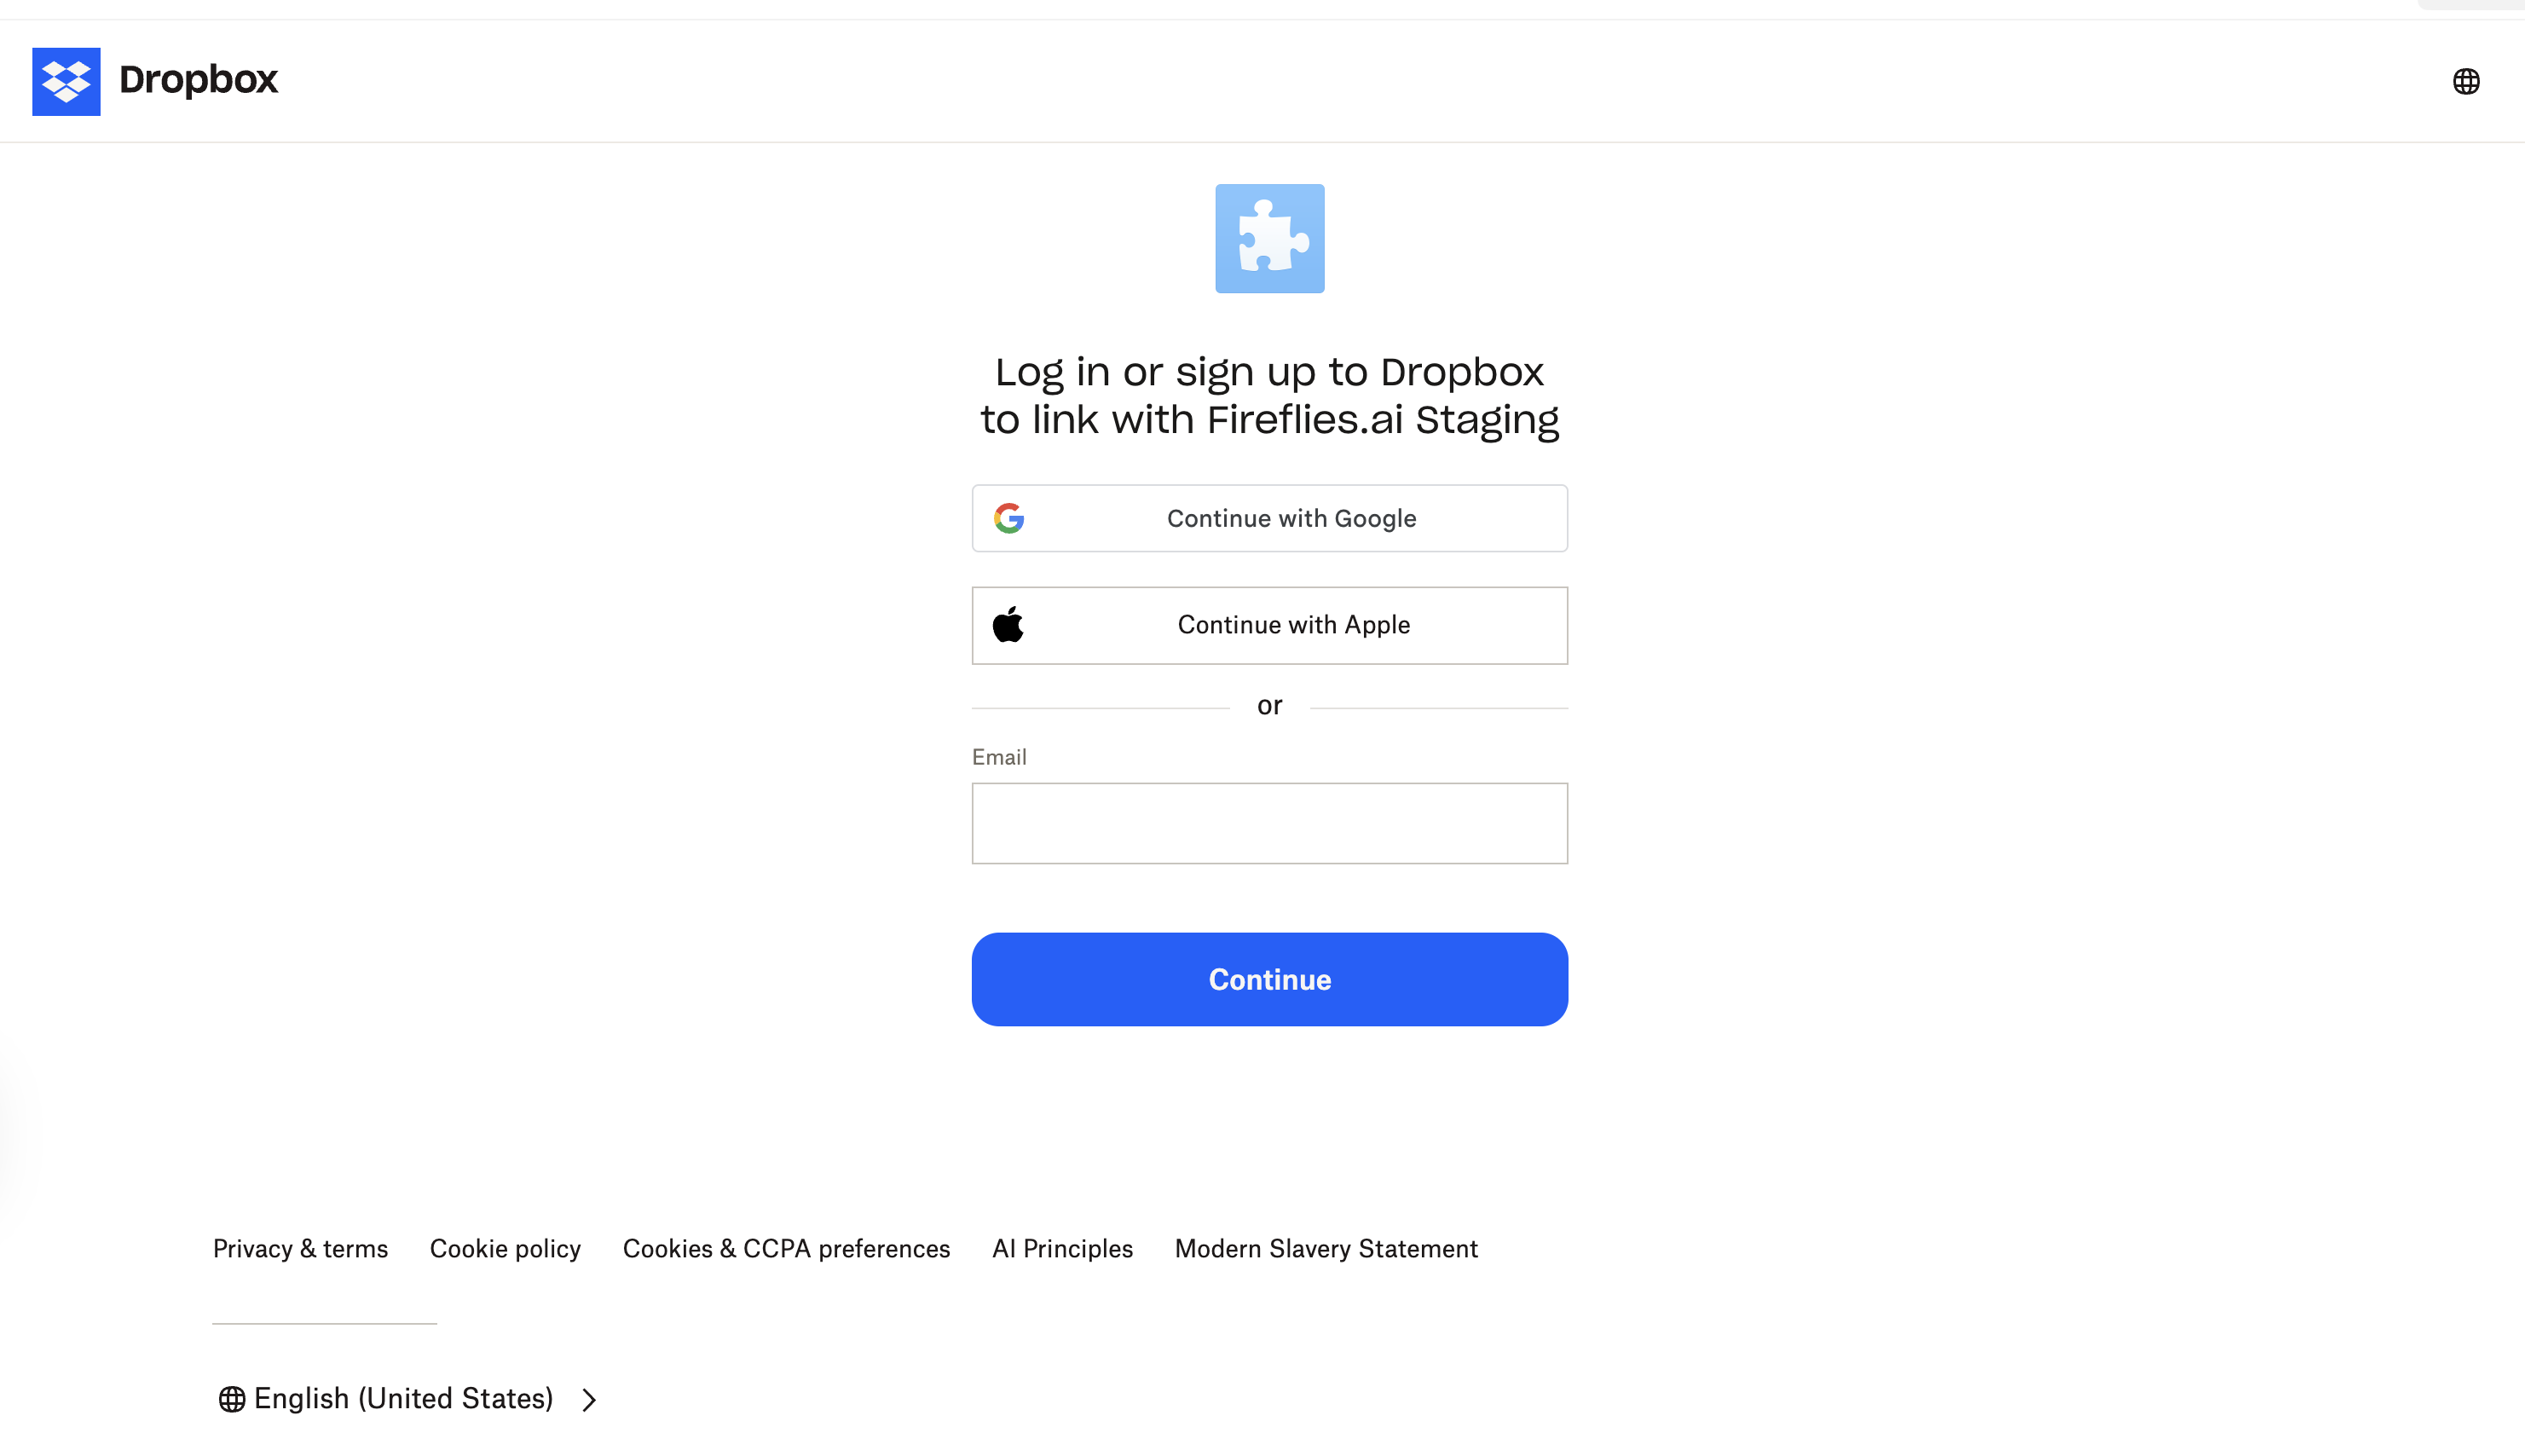Expand the language chevron arrow in footer
The width and height of the screenshot is (2525, 1456).
[589, 1399]
